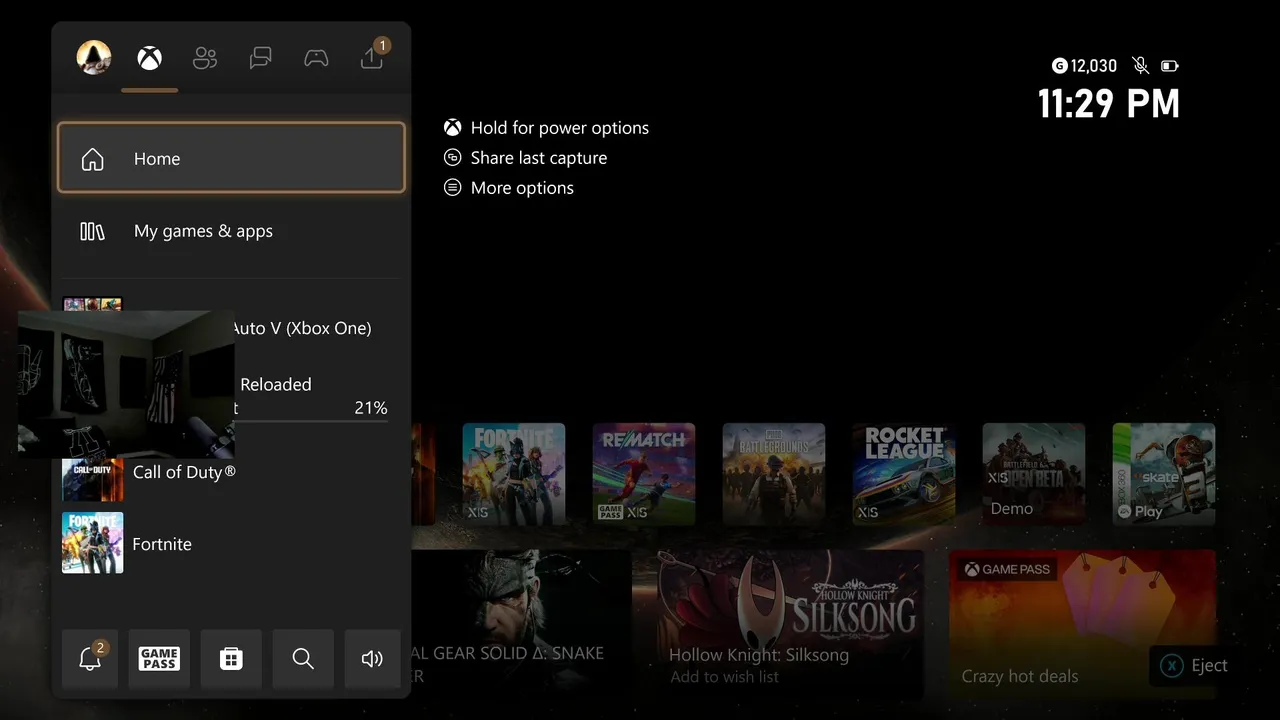Click the Home house icon
Image resolution: width=1280 pixels, height=720 pixels.
(92, 159)
